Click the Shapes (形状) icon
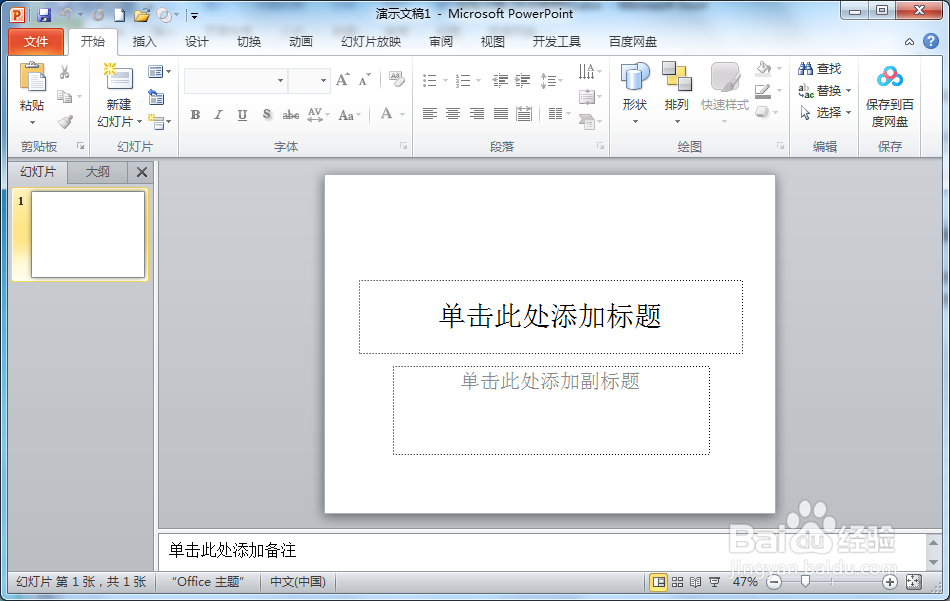This screenshot has width=950, height=601. tap(635, 77)
